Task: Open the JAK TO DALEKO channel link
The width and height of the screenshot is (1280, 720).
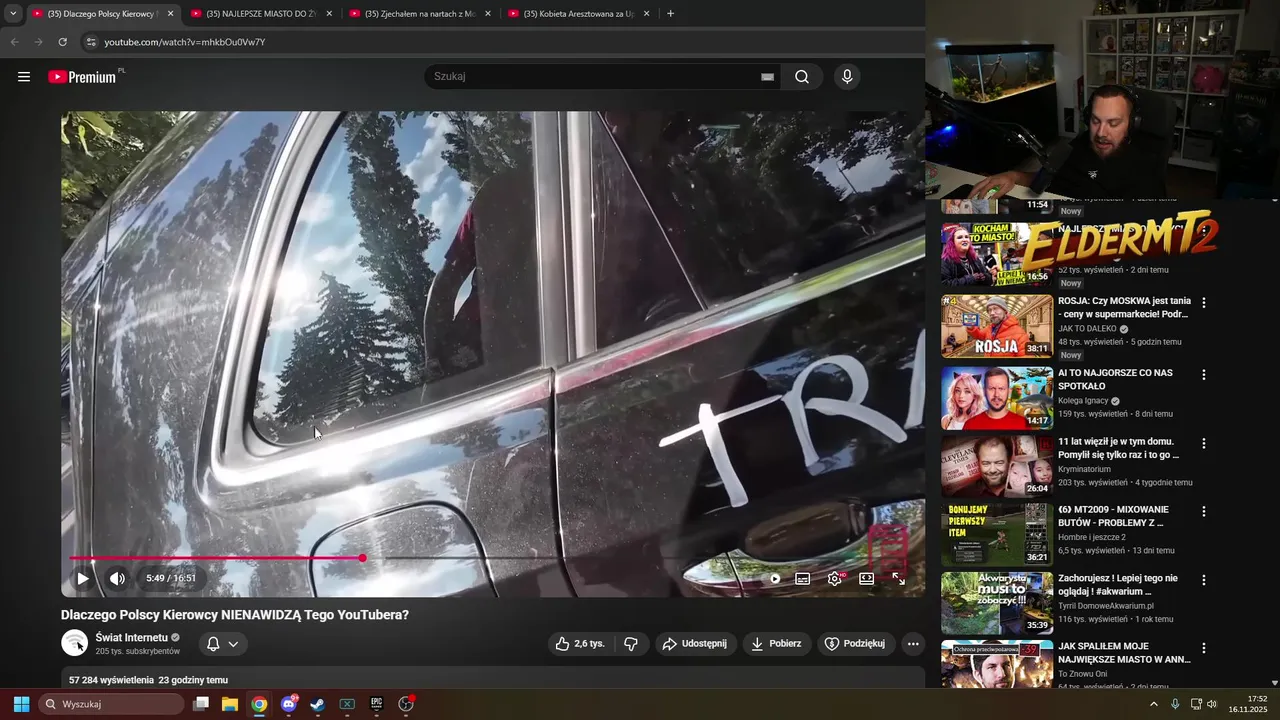Action: tap(1087, 329)
